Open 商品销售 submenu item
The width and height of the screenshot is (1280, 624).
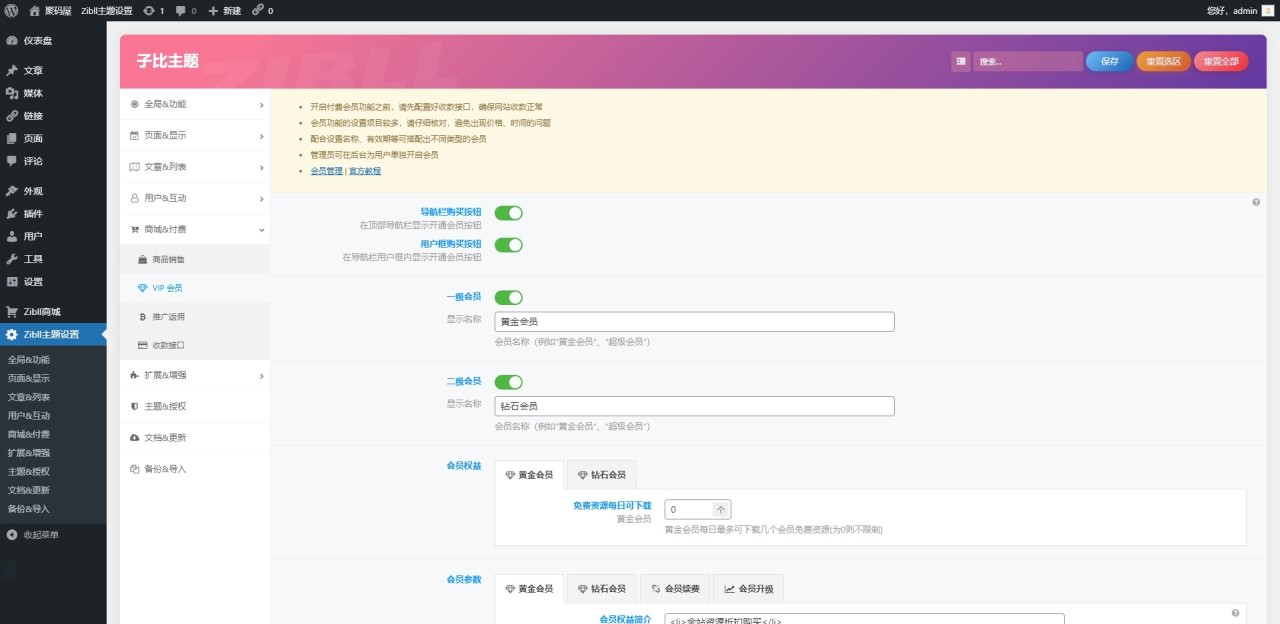[x=195, y=259]
